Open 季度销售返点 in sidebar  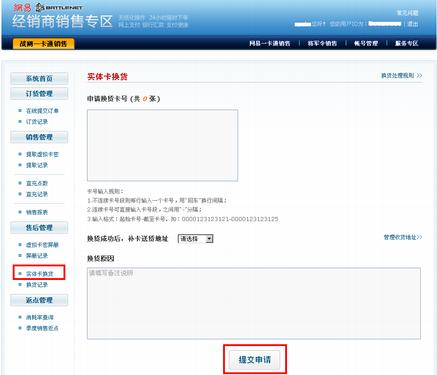[42, 328]
